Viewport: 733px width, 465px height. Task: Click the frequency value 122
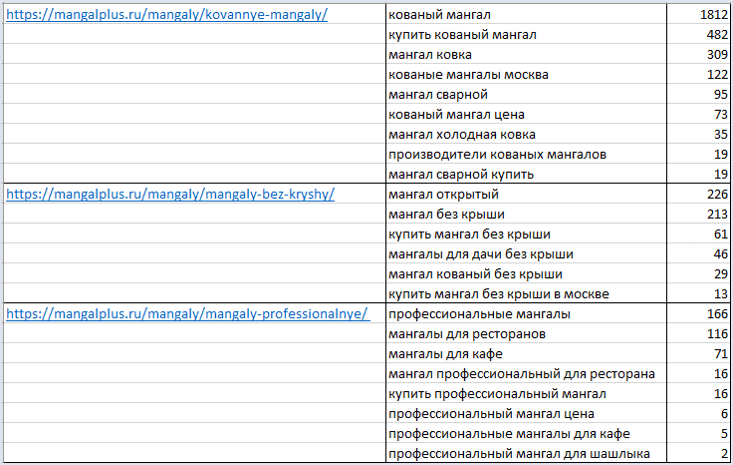tap(717, 75)
